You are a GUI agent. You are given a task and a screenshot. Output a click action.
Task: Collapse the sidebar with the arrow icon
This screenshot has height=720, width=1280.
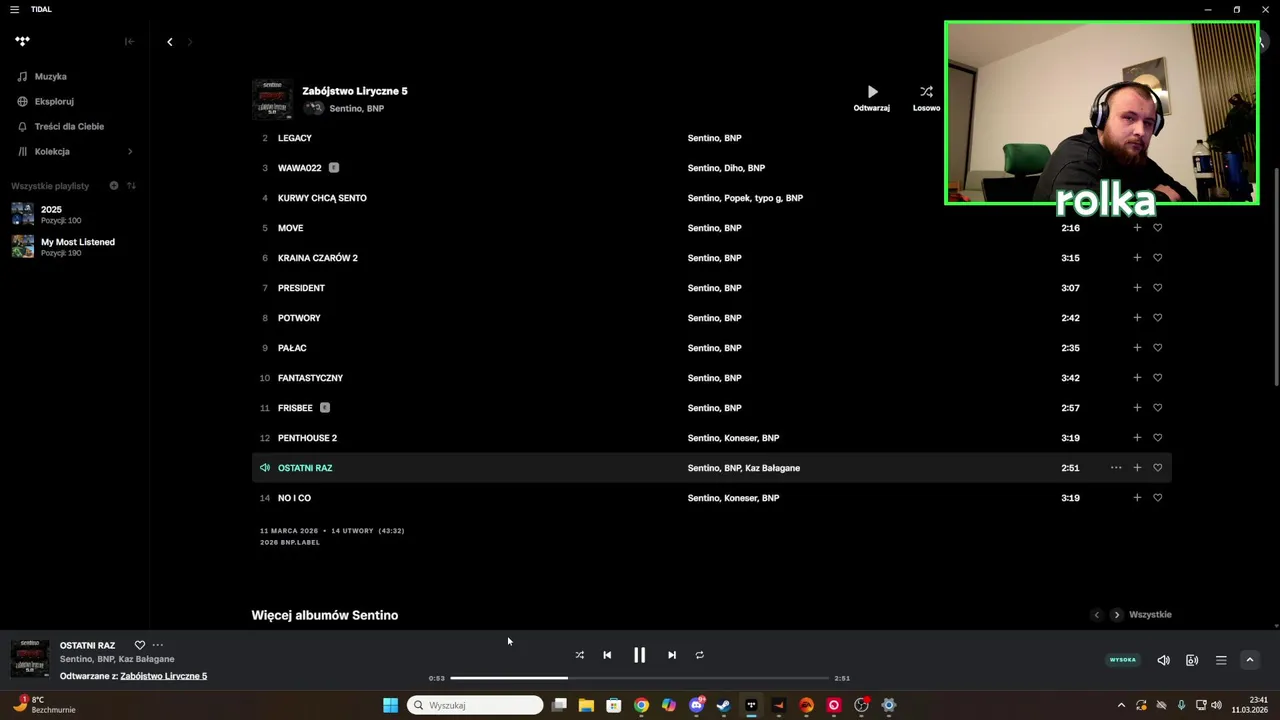tap(129, 41)
